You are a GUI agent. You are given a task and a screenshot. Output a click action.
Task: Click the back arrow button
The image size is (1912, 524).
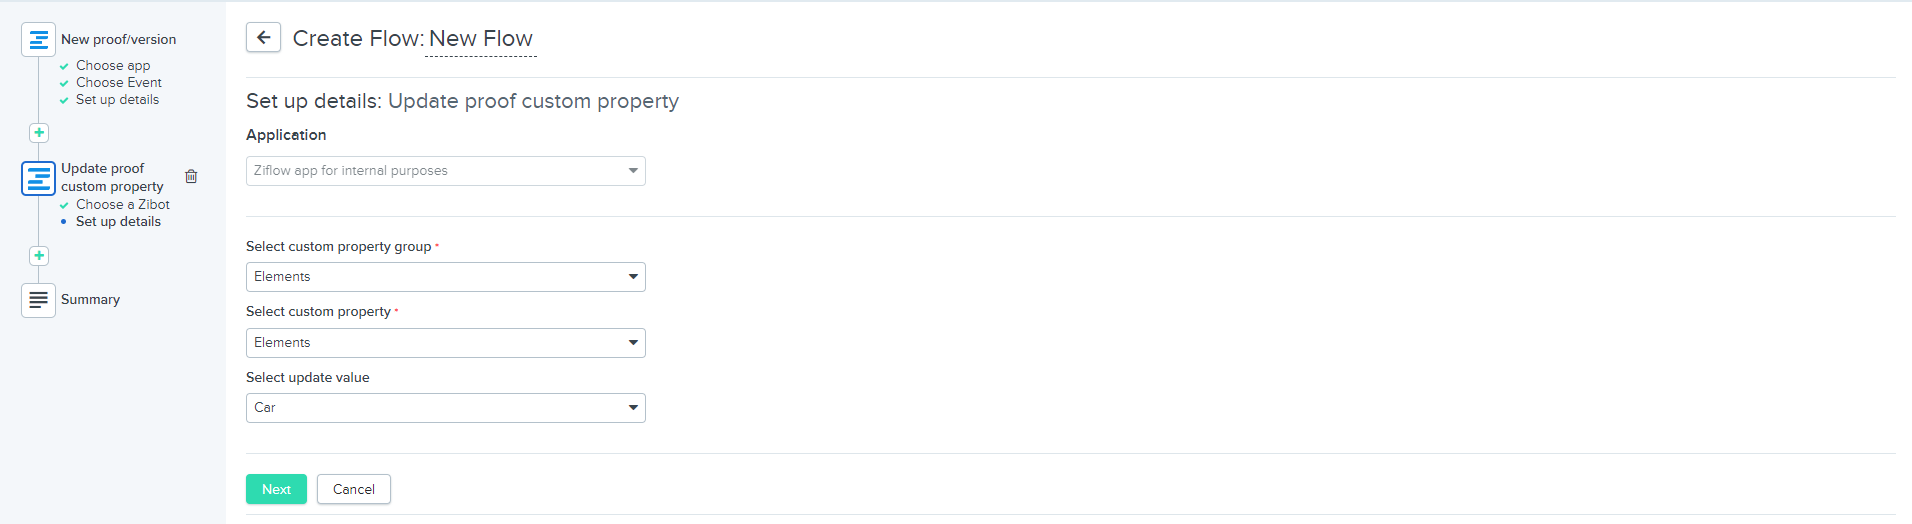[x=263, y=38]
